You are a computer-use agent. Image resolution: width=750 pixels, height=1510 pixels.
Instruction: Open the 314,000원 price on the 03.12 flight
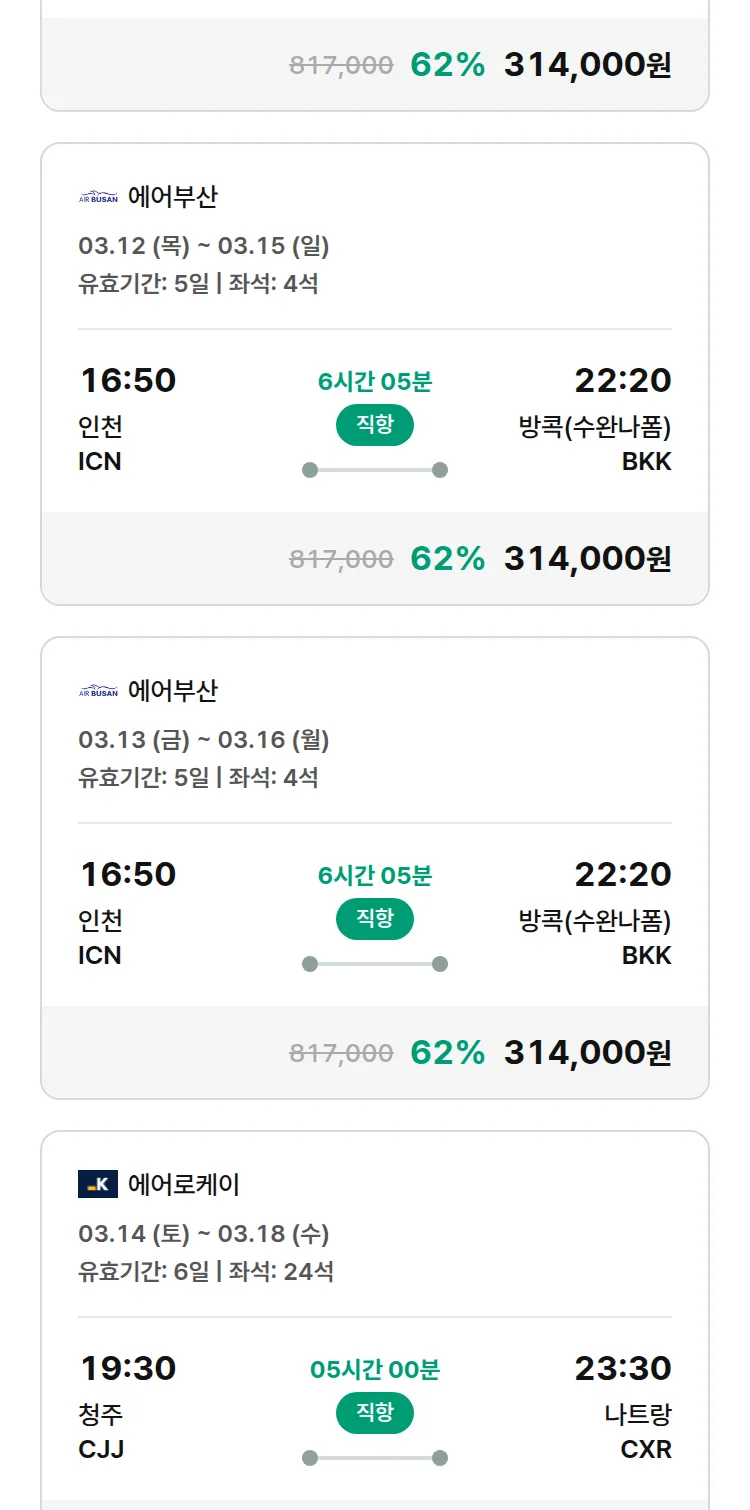pos(587,558)
